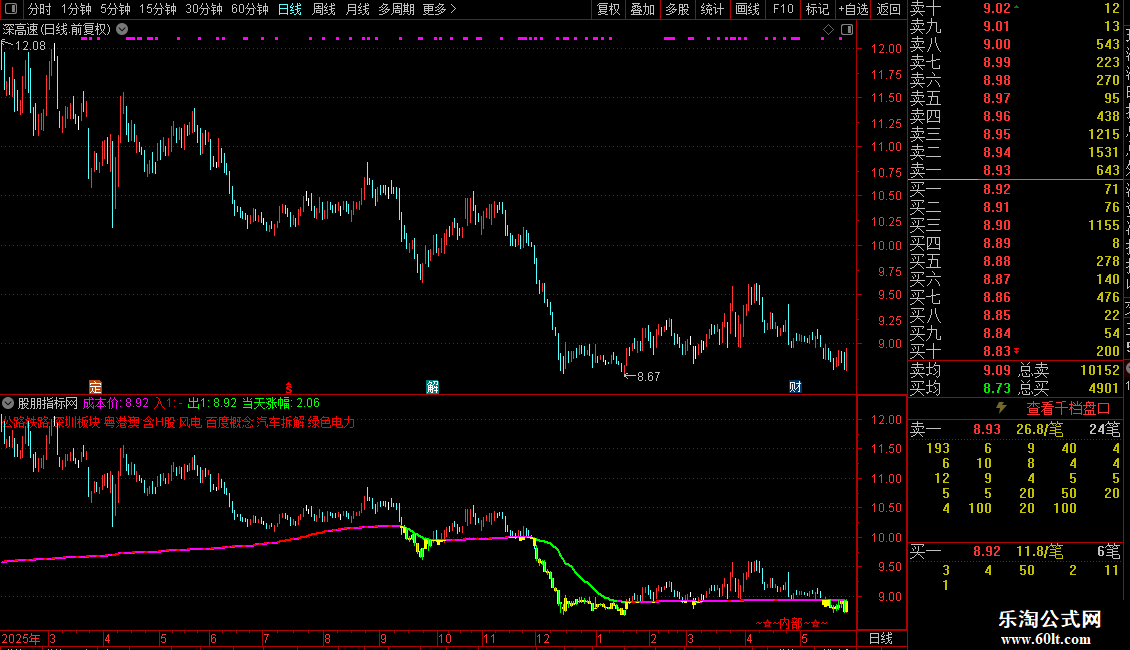Switch to 月线 monthly chart
This screenshot has height=650, width=1130.
coord(357,9)
